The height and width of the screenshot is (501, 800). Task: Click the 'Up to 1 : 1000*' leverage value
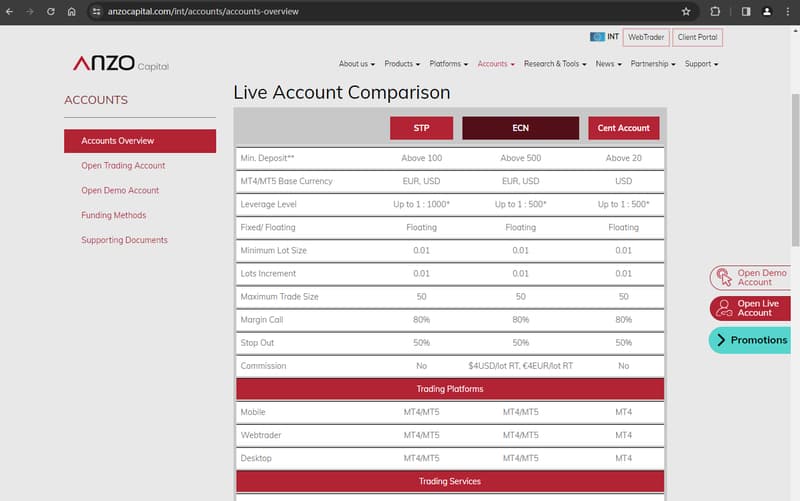(421, 204)
